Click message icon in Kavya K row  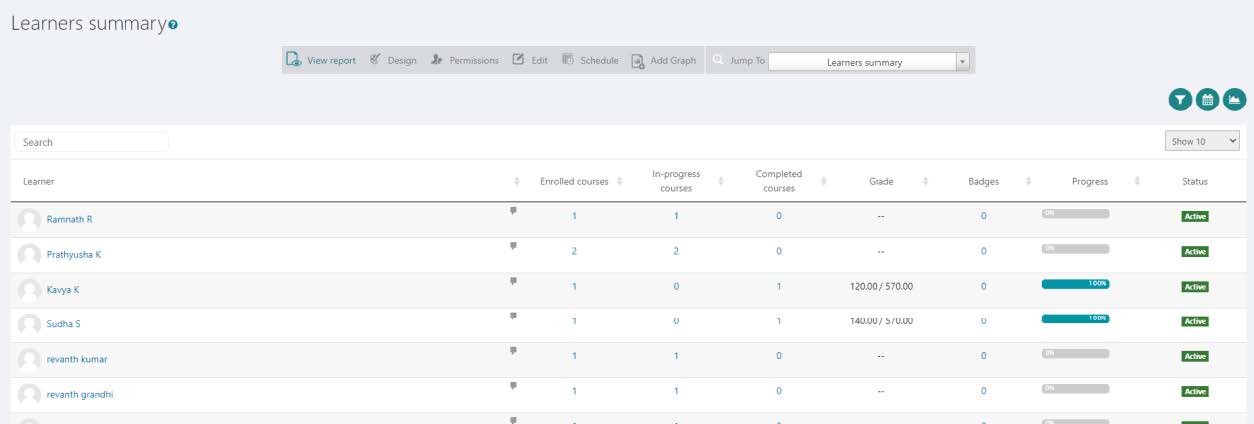(514, 281)
